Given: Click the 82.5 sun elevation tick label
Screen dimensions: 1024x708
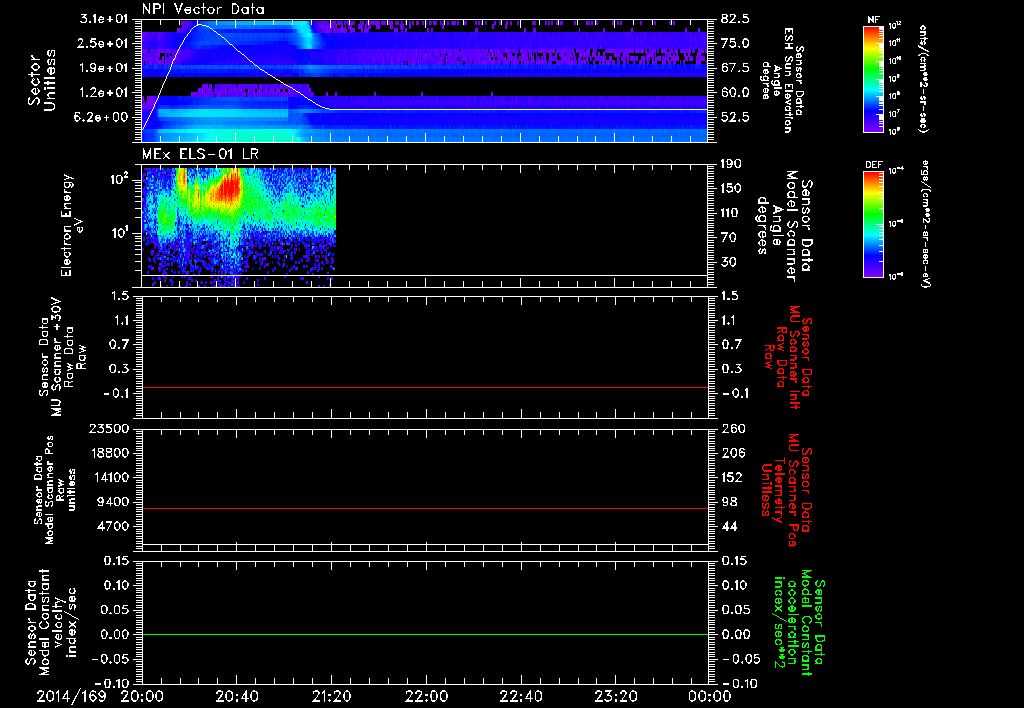Looking at the screenshot, I should pos(735,19).
